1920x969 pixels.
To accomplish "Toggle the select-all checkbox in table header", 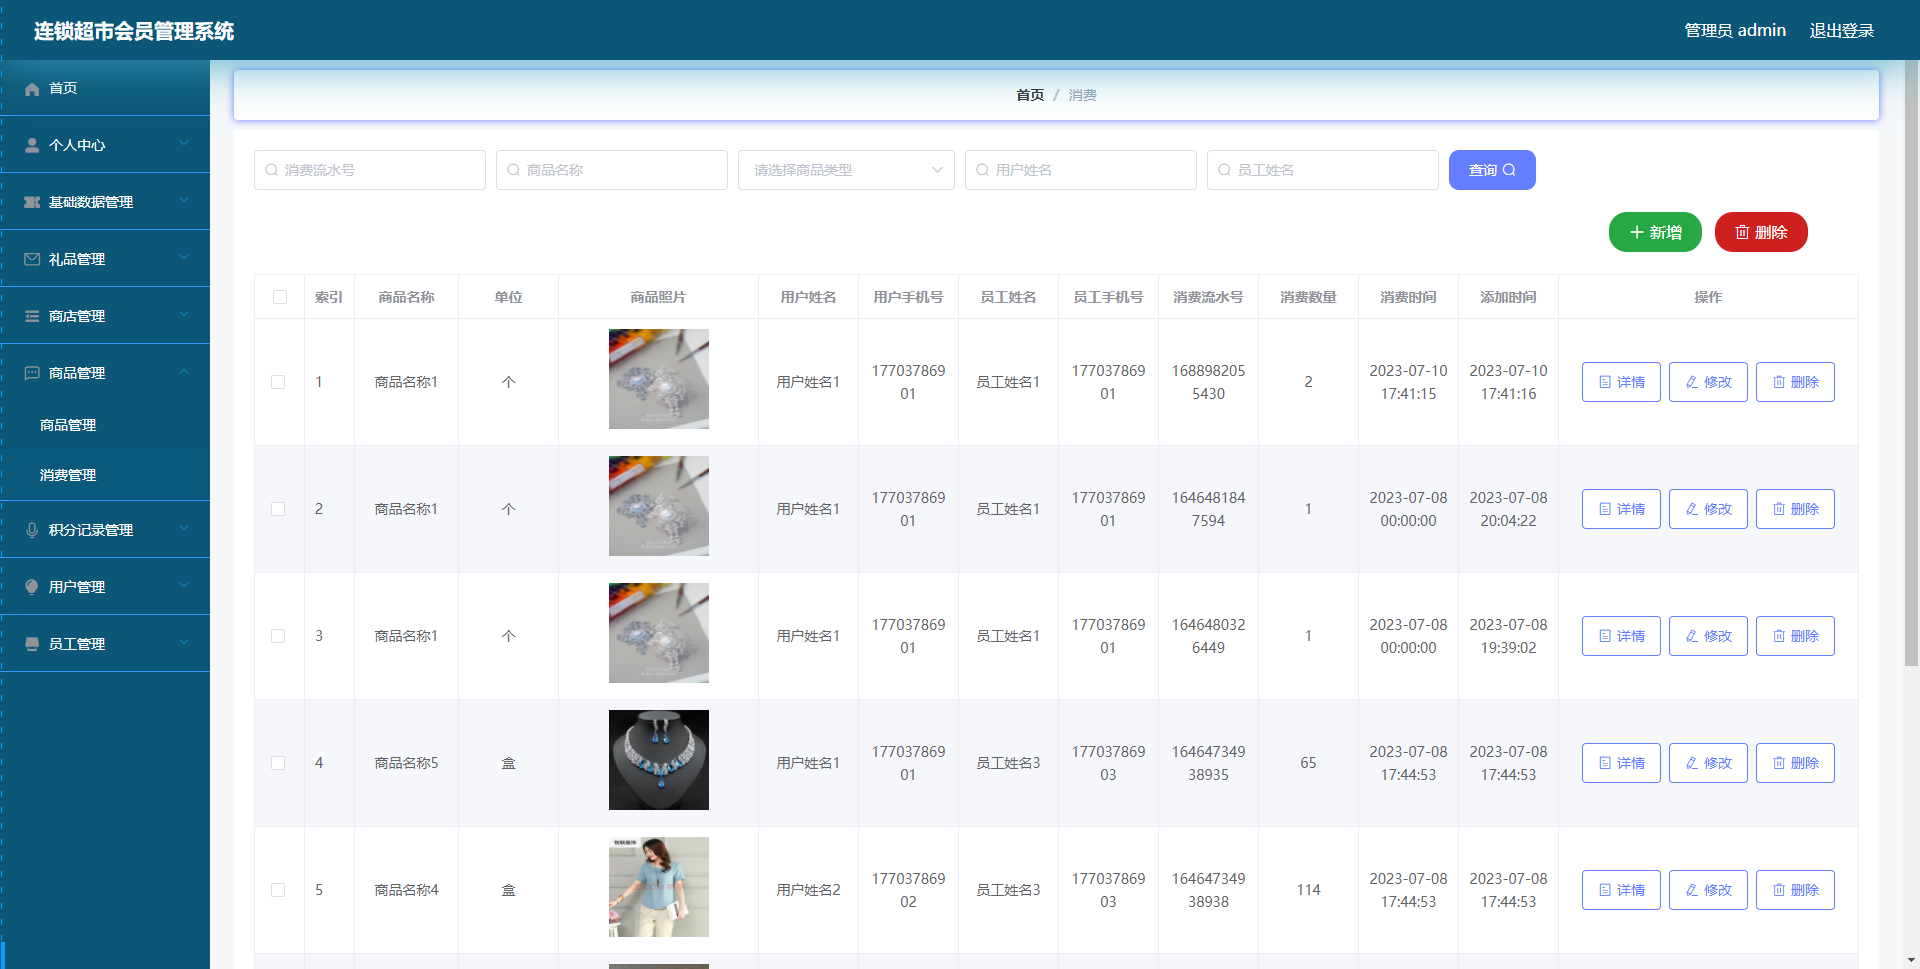I will pos(280,298).
